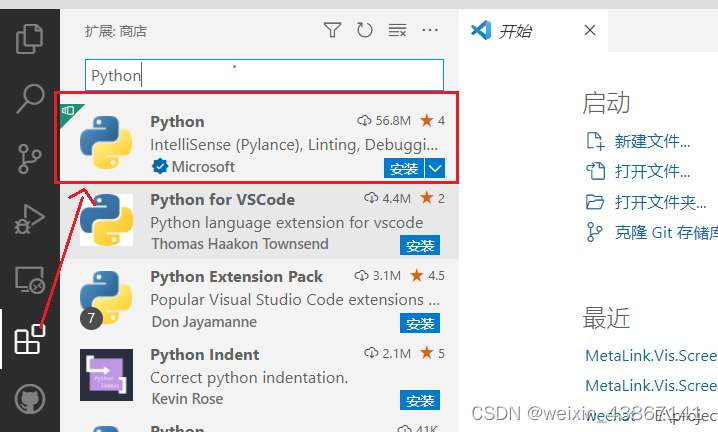Image resolution: width=718 pixels, height=432 pixels.
Task: Select the Python Indent title
Action: pos(205,355)
